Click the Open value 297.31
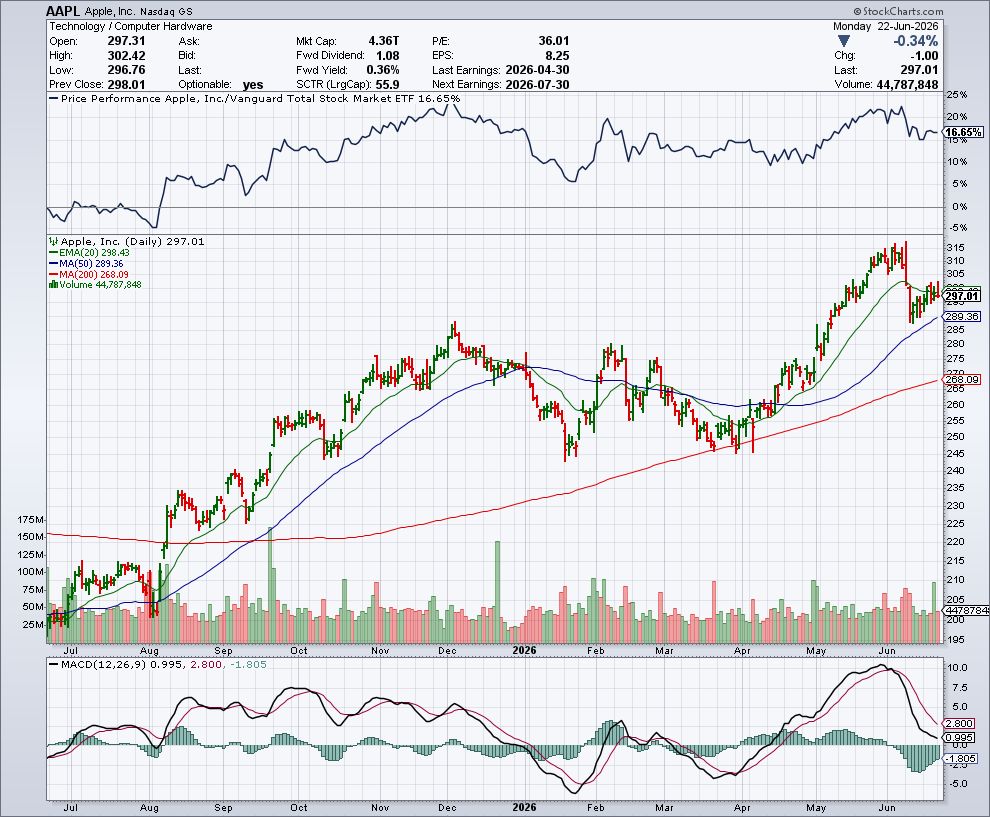 (126, 41)
